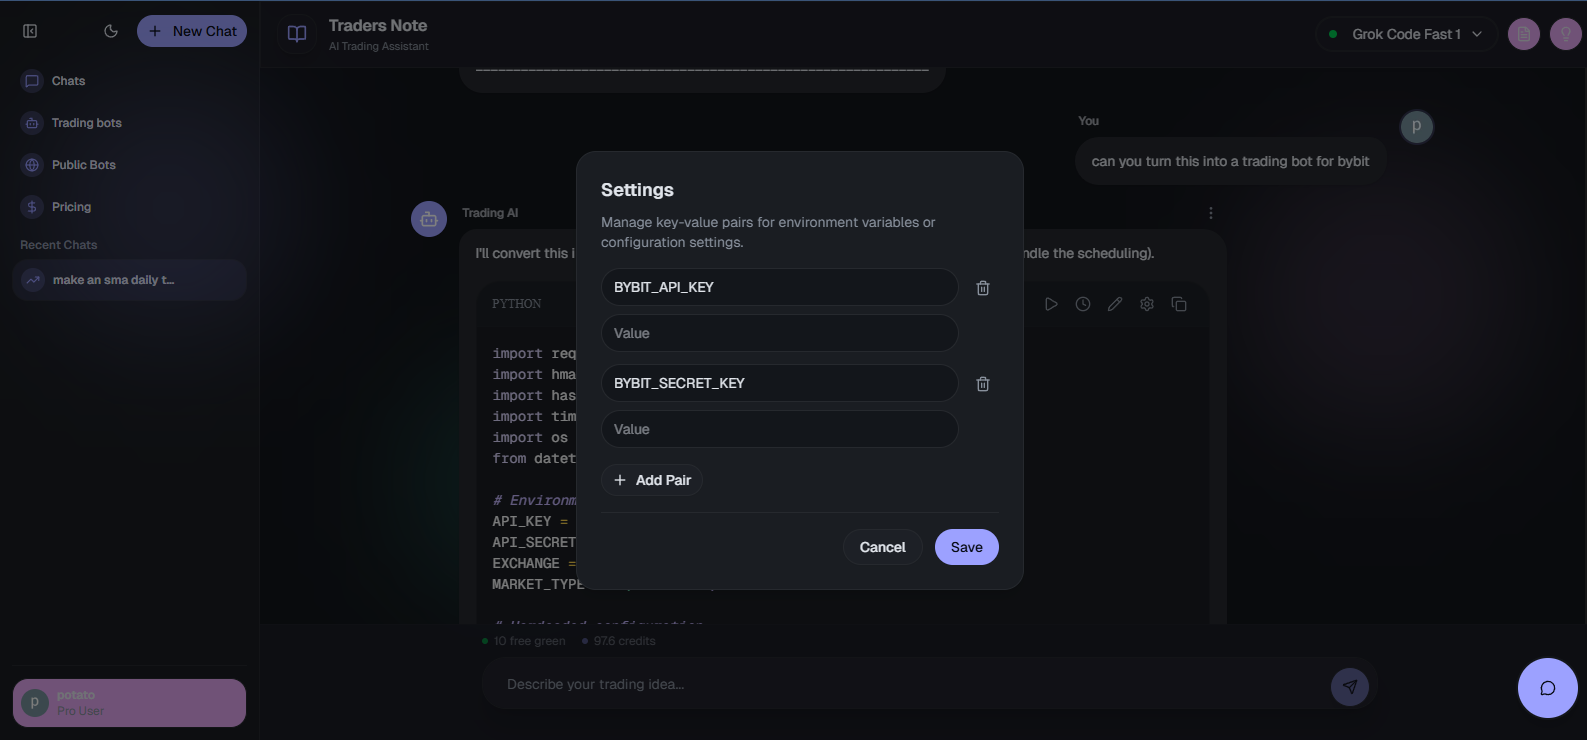Click the BYBIT_SECRET_KEY key field
This screenshot has width=1587, height=740.
pyautogui.click(x=780, y=383)
